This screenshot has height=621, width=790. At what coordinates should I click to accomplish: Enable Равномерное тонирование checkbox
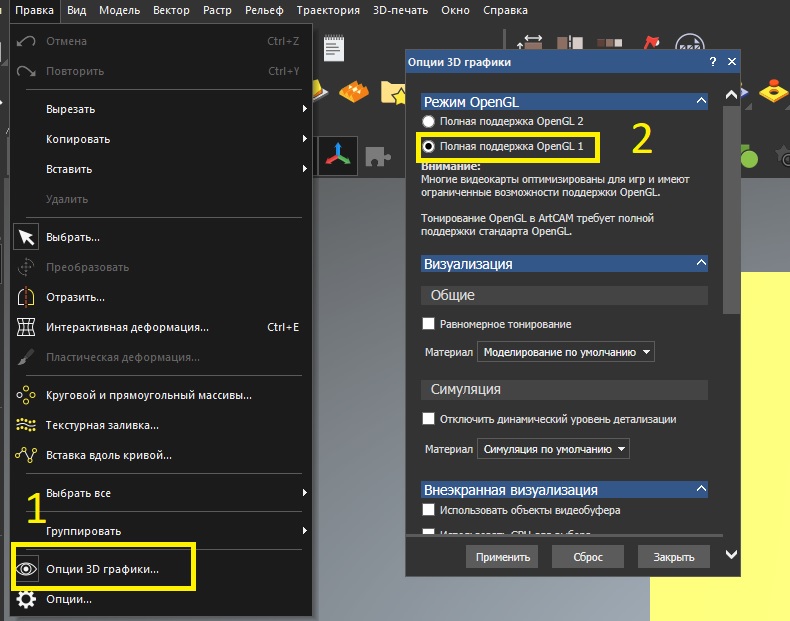428,324
